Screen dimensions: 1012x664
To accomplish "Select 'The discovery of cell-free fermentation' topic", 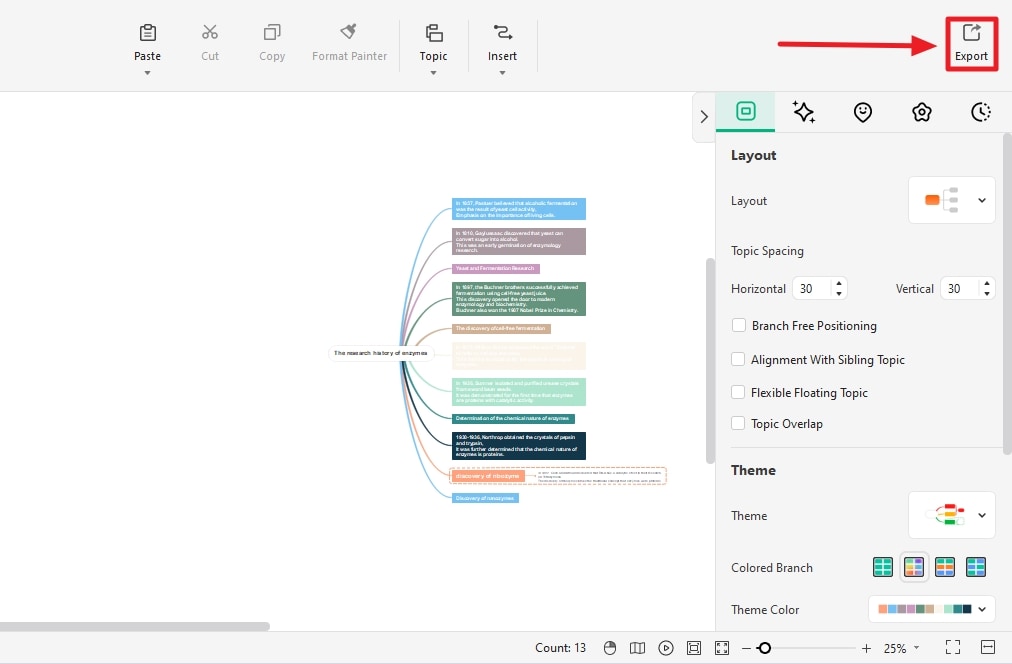I will pyautogui.click(x=501, y=328).
